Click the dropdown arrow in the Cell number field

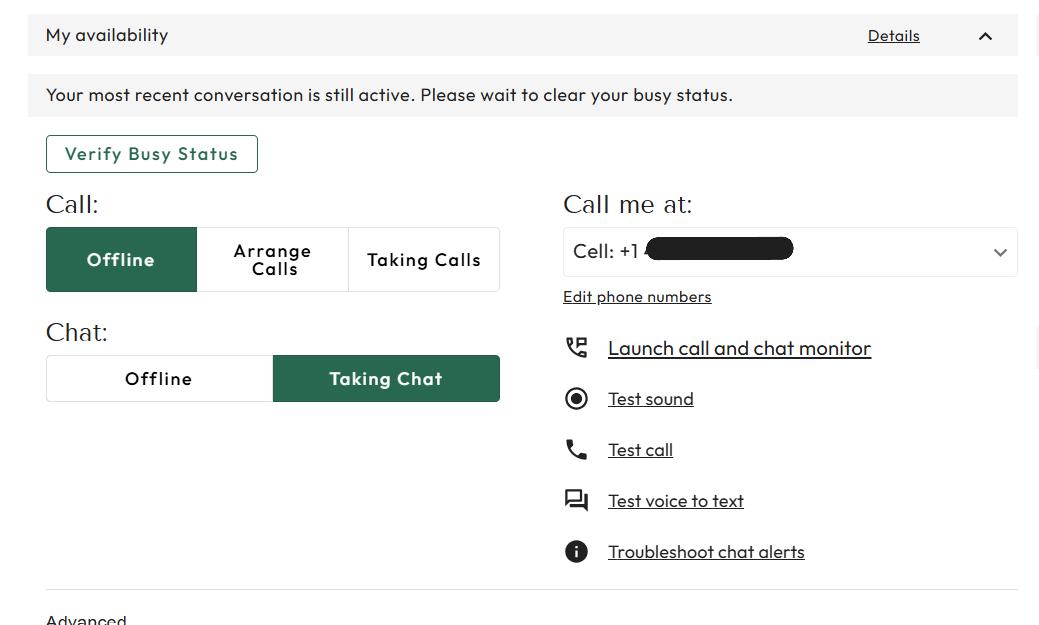[1000, 253]
